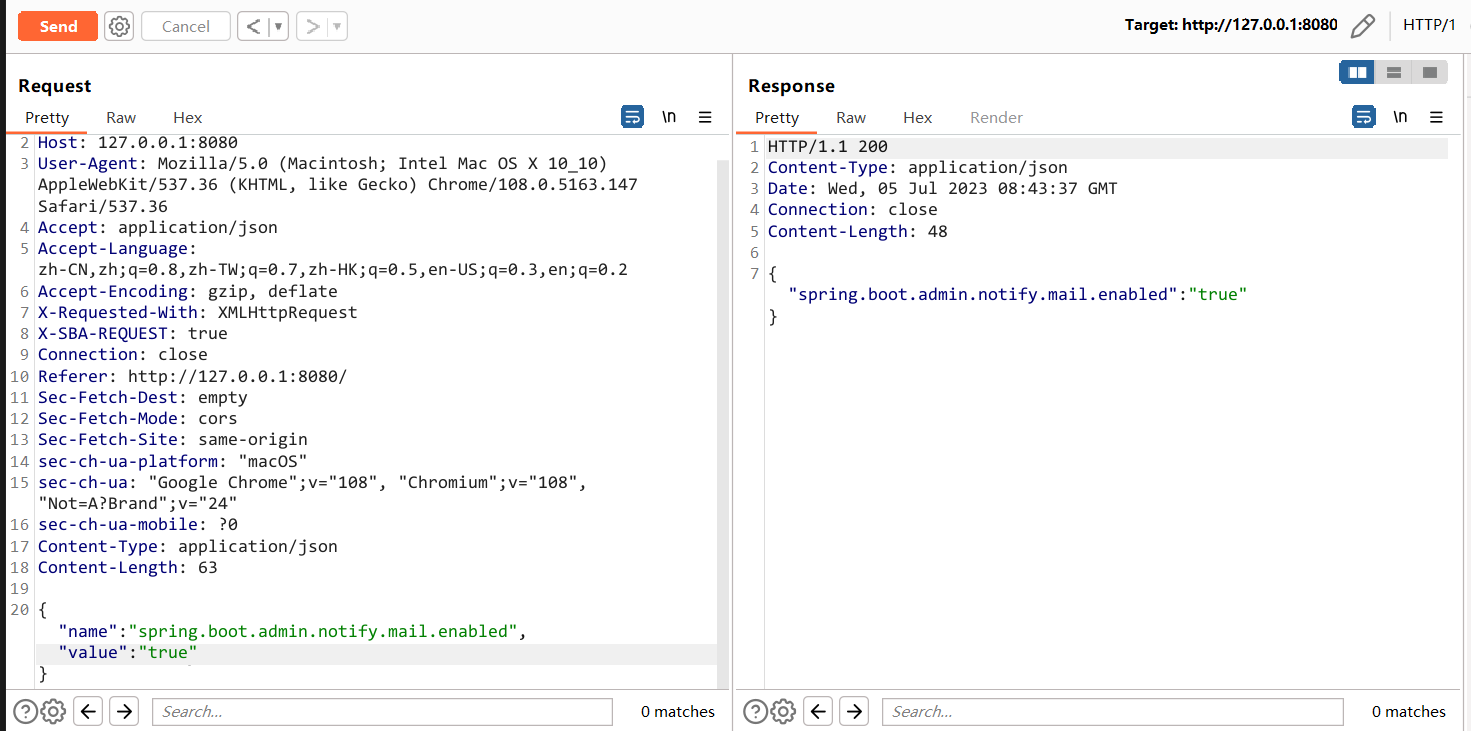Toggle word wrap in Request panel
This screenshot has width=1471, height=731.
pyautogui.click(x=633, y=117)
